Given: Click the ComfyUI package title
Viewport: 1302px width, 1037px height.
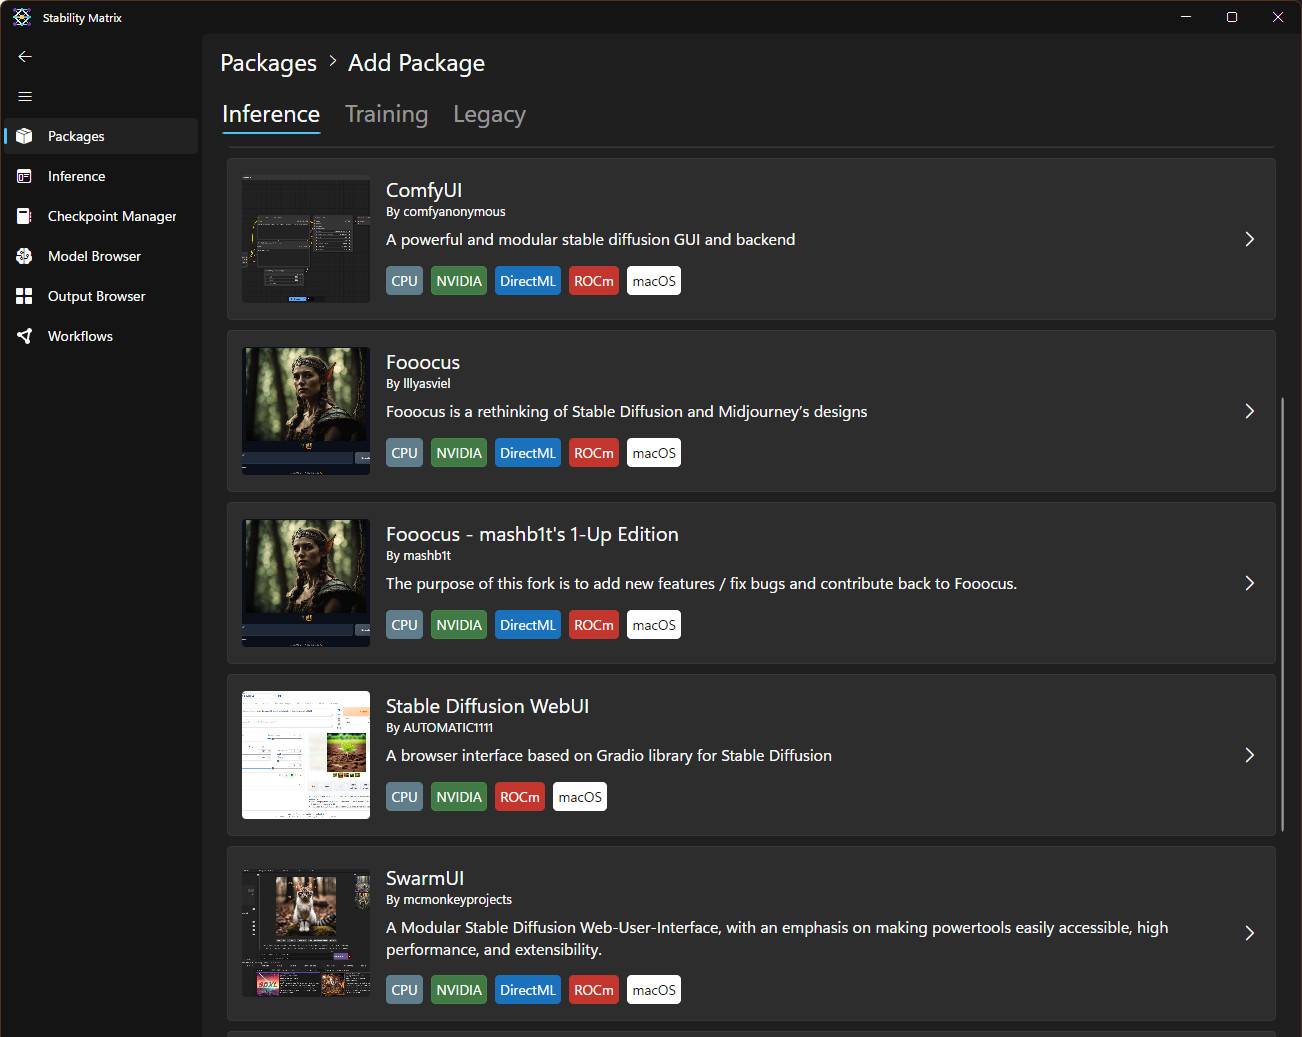Looking at the screenshot, I should [x=424, y=190].
